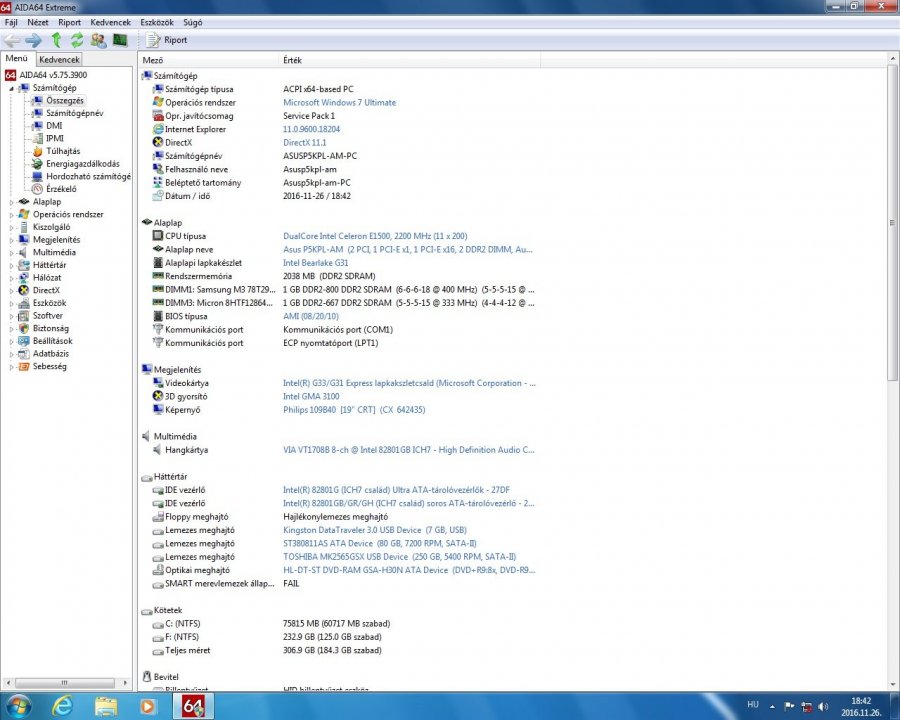Expand the Operációs rendszer tree node
This screenshot has width=900, height=720.
click(11, 215)
